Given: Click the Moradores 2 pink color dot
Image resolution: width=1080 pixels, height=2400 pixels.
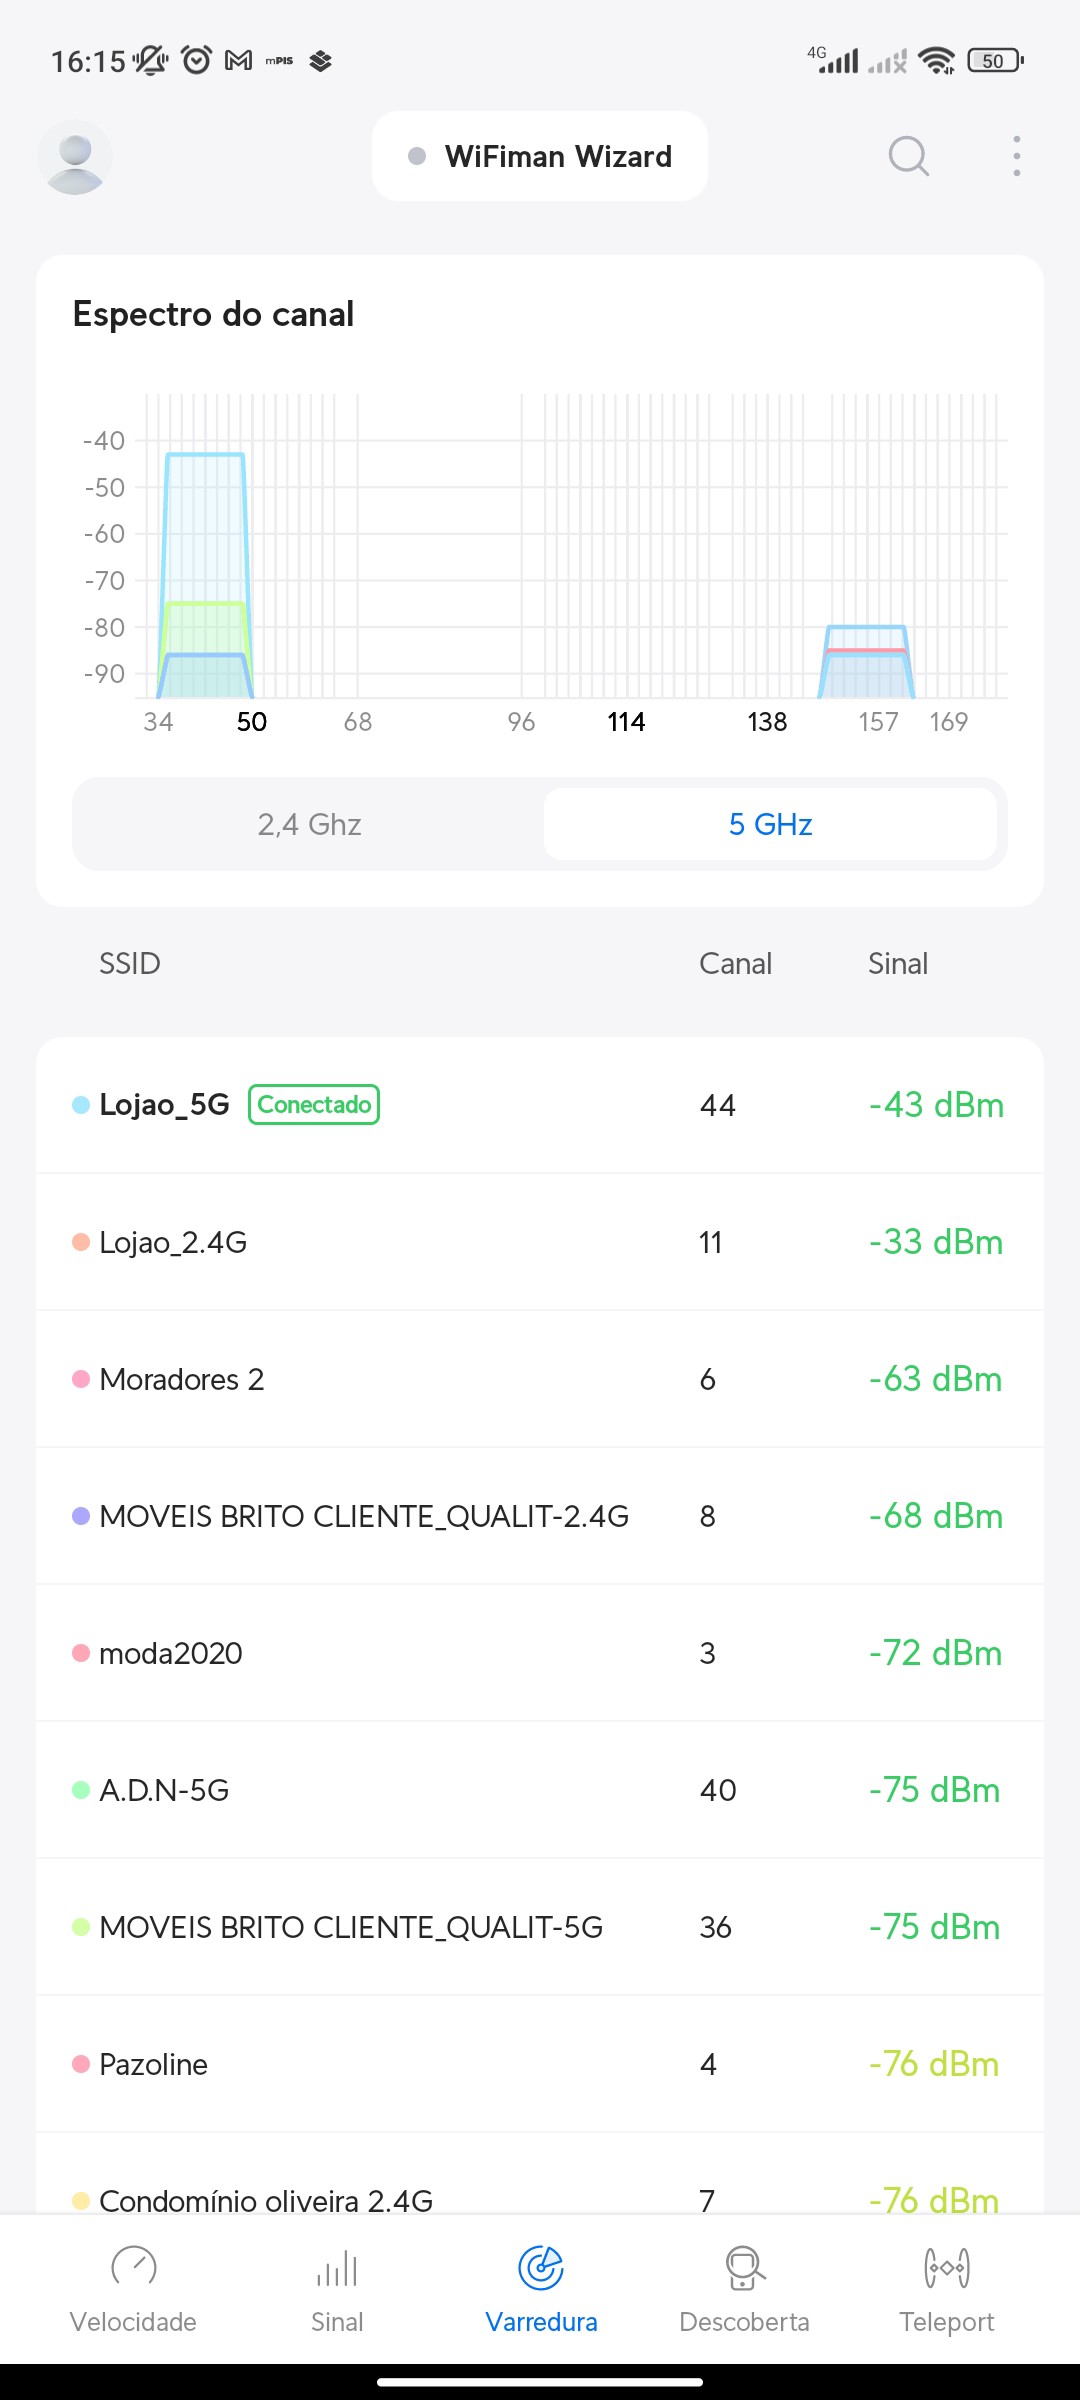Looking at the screenshot, I should 81,1379.
